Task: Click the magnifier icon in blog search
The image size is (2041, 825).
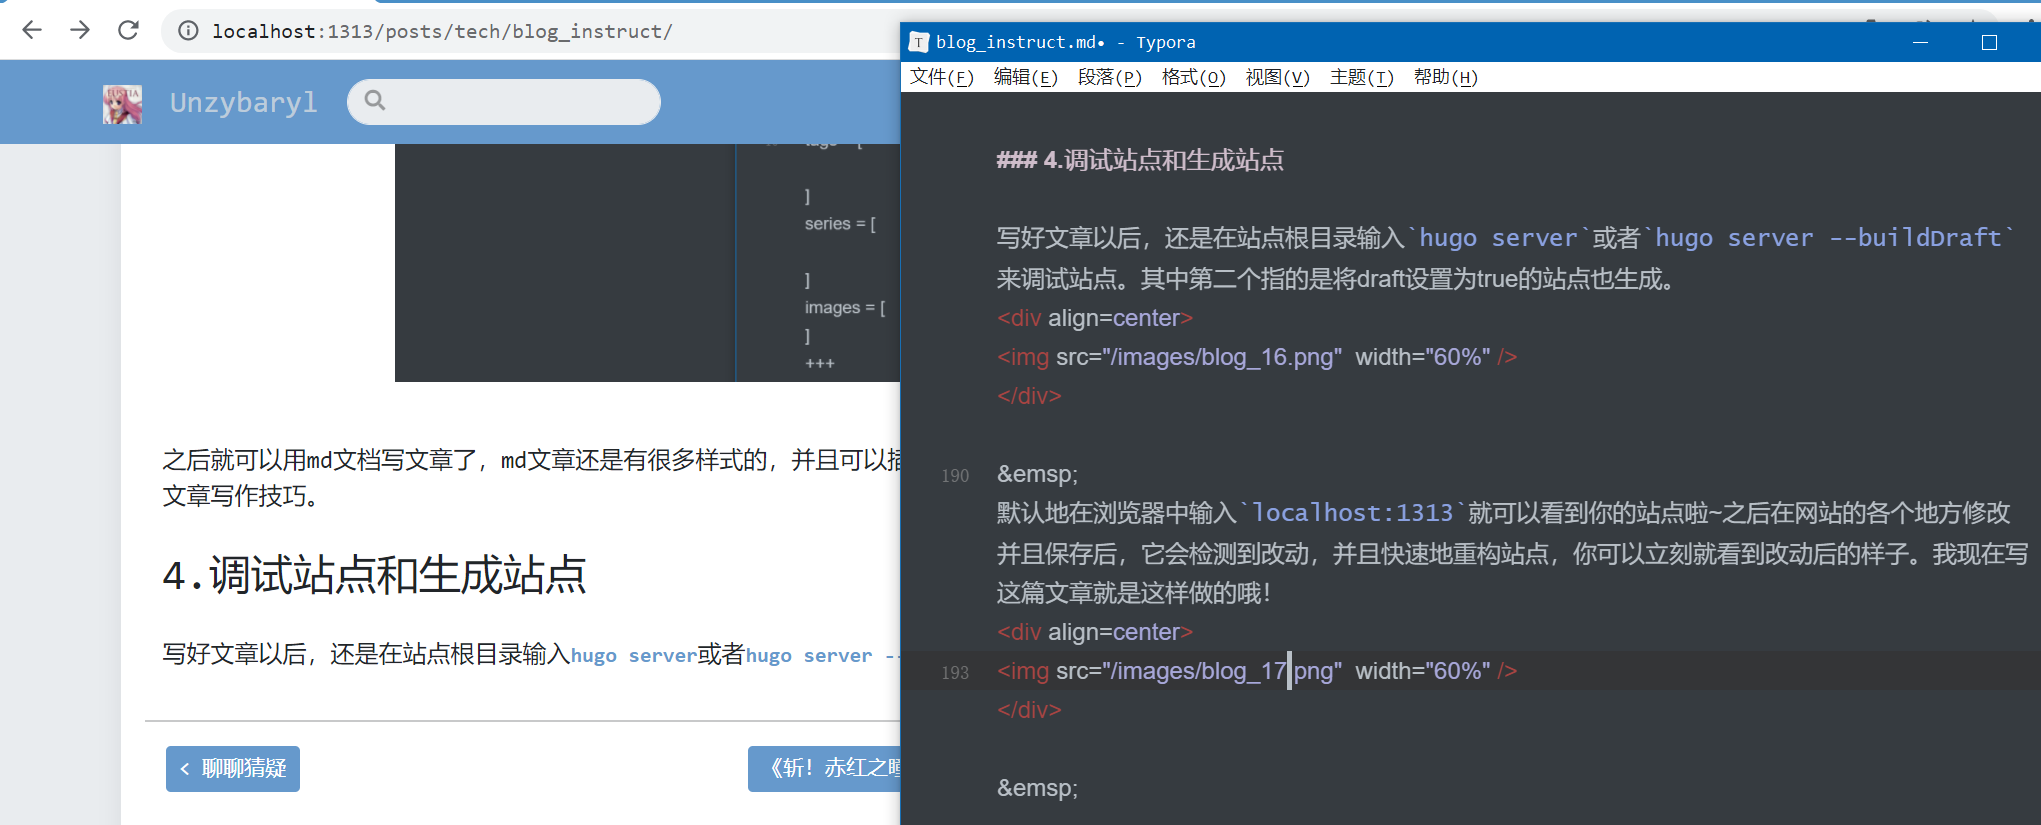Action: tap(375, 100)
